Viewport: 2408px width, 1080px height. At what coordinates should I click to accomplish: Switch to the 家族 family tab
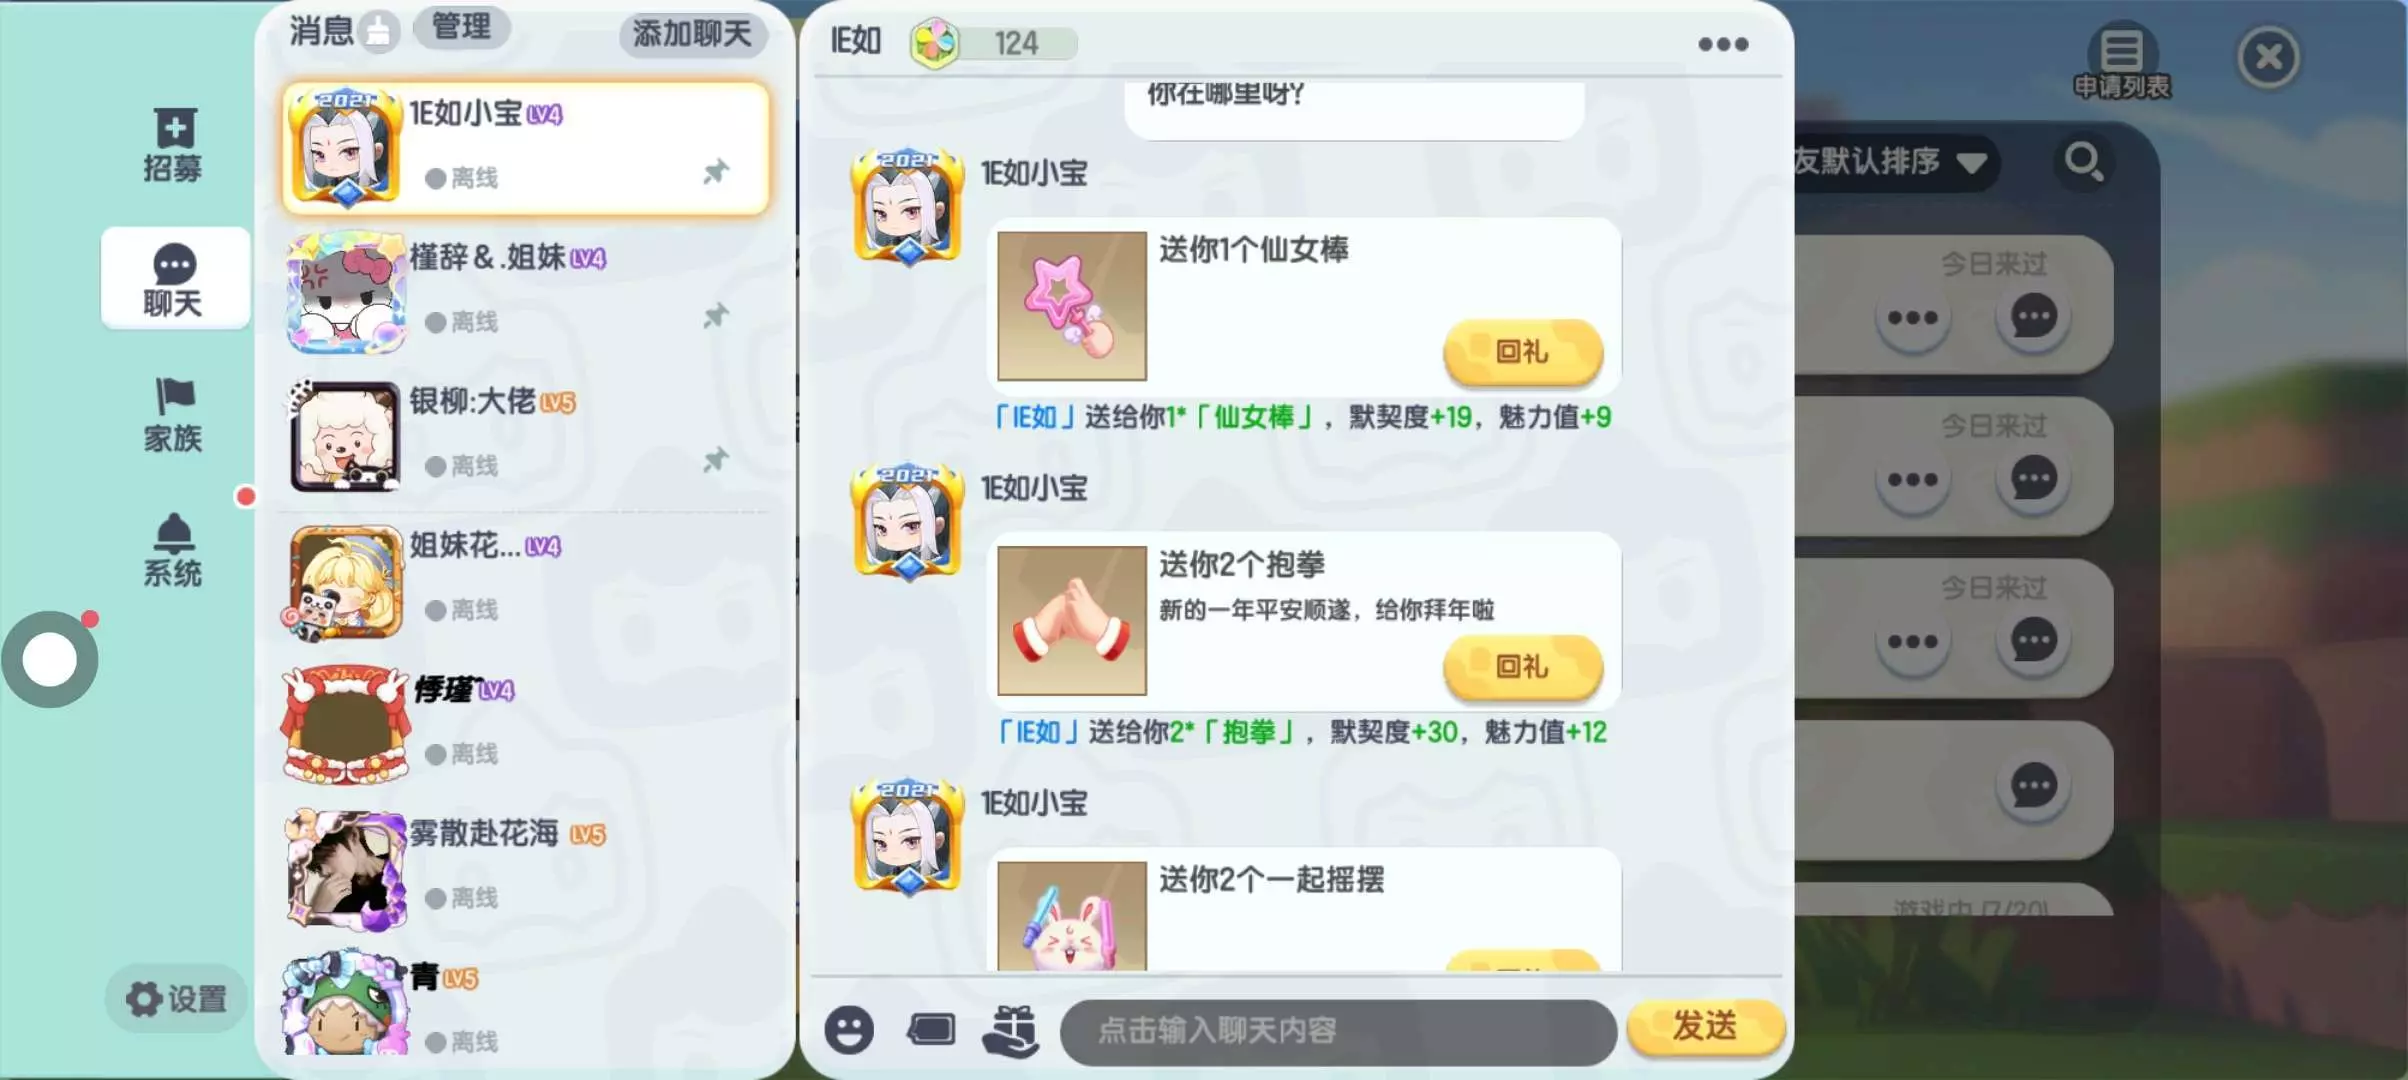[x=173, y=415]
